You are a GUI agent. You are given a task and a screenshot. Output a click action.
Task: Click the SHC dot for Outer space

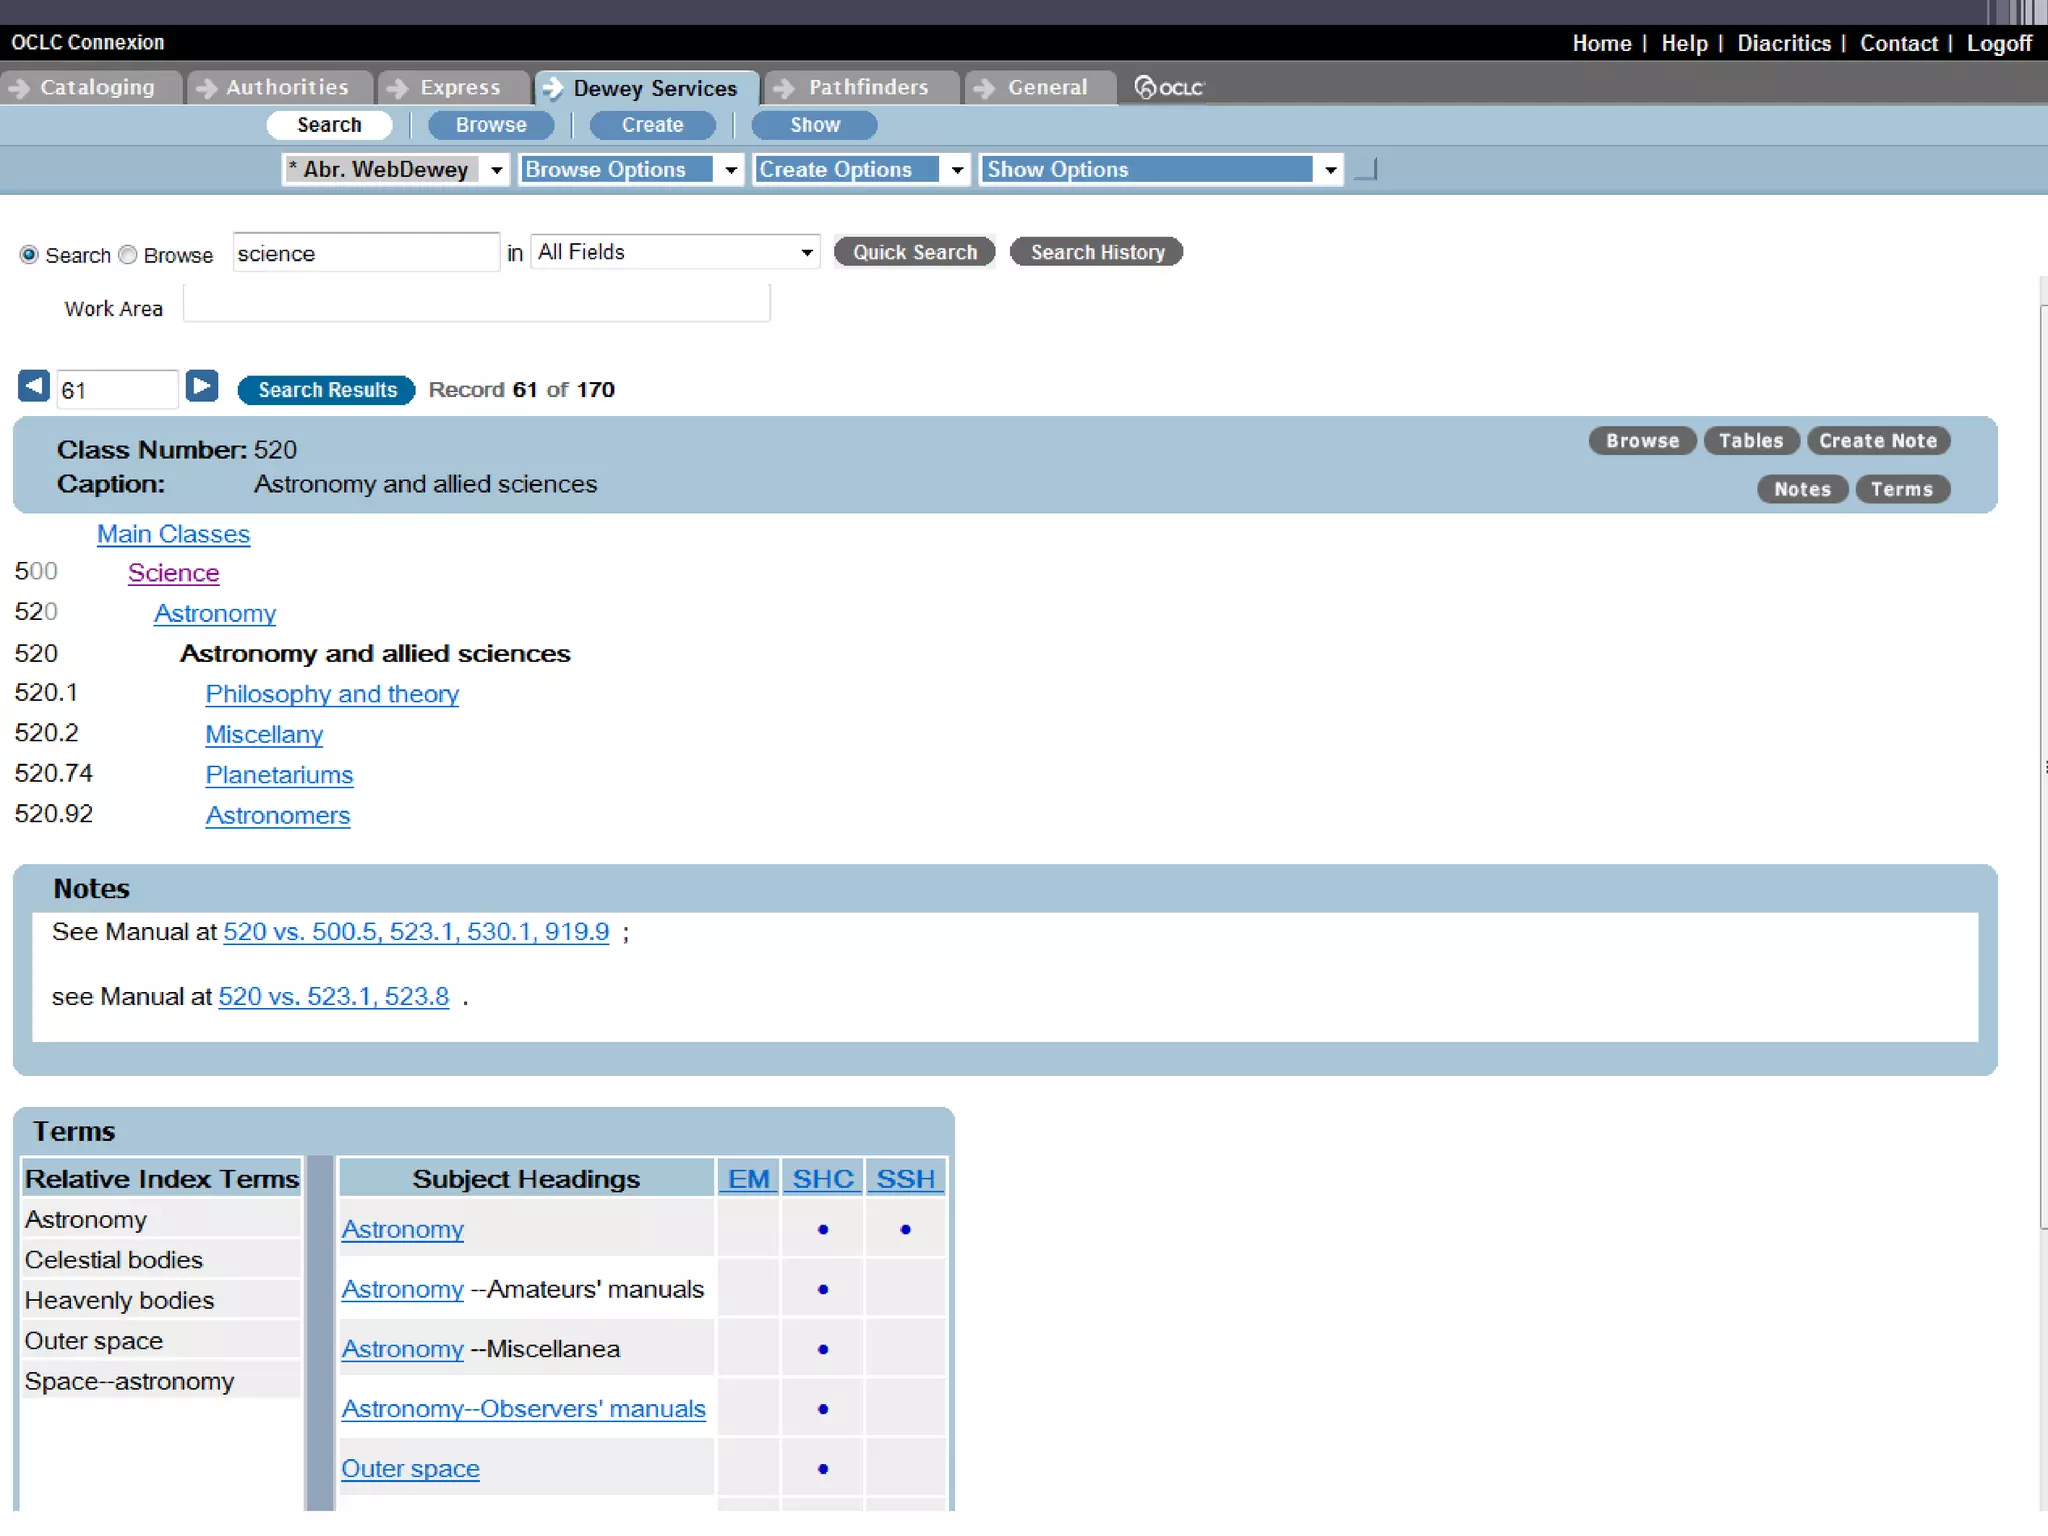point(823,1469)
